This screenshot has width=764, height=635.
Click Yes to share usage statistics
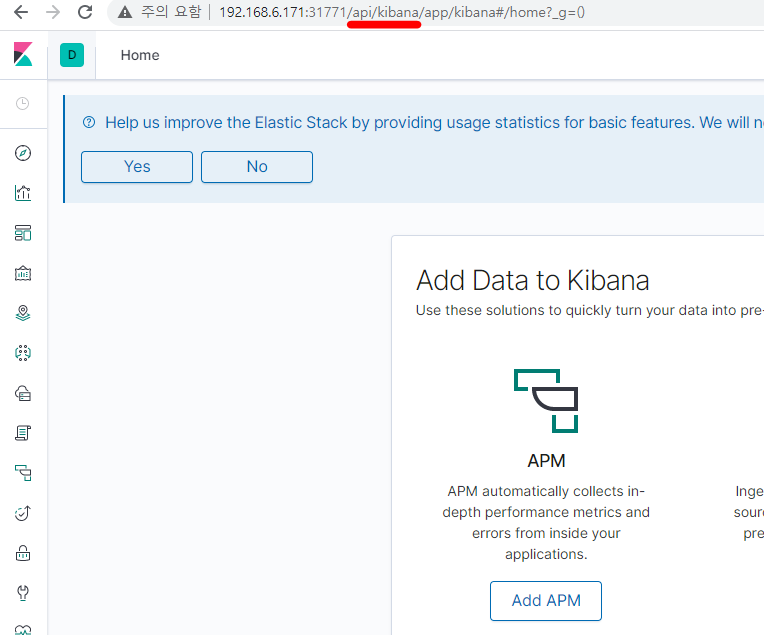137,167
